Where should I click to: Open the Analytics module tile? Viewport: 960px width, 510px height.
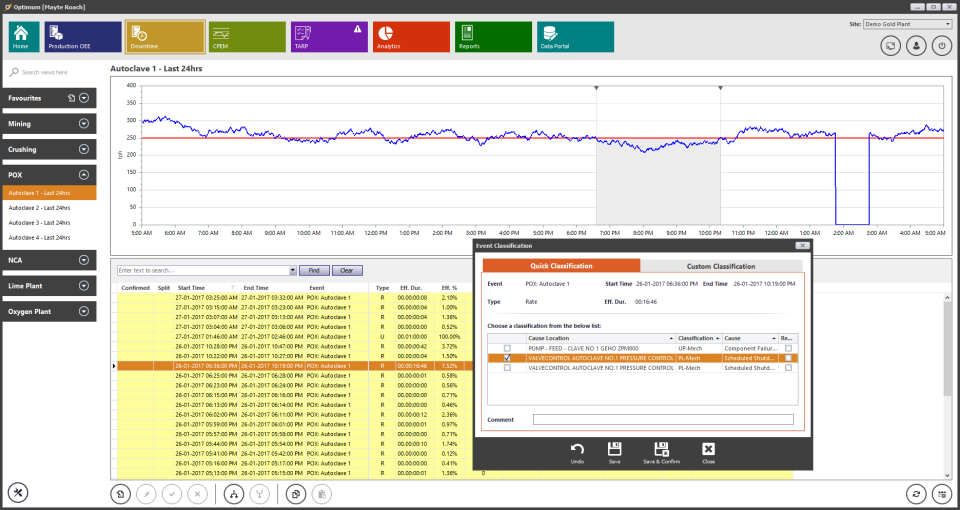tap(411, 37)
